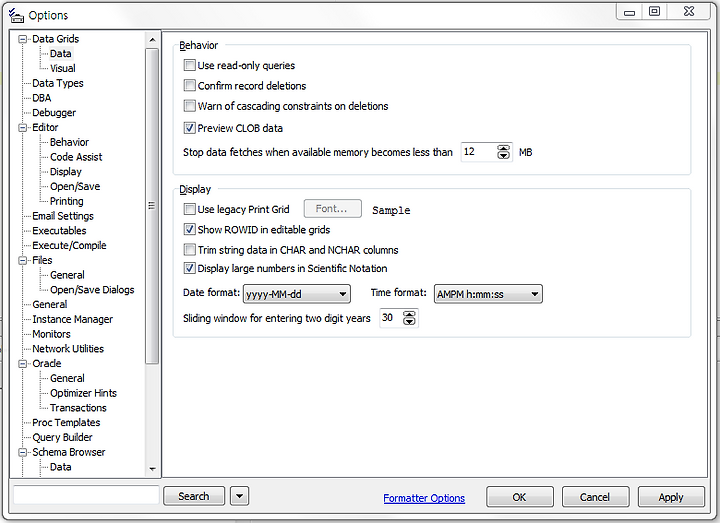
Task: Collapse the Data Grids tree node
Action: (x=22, y=39)
